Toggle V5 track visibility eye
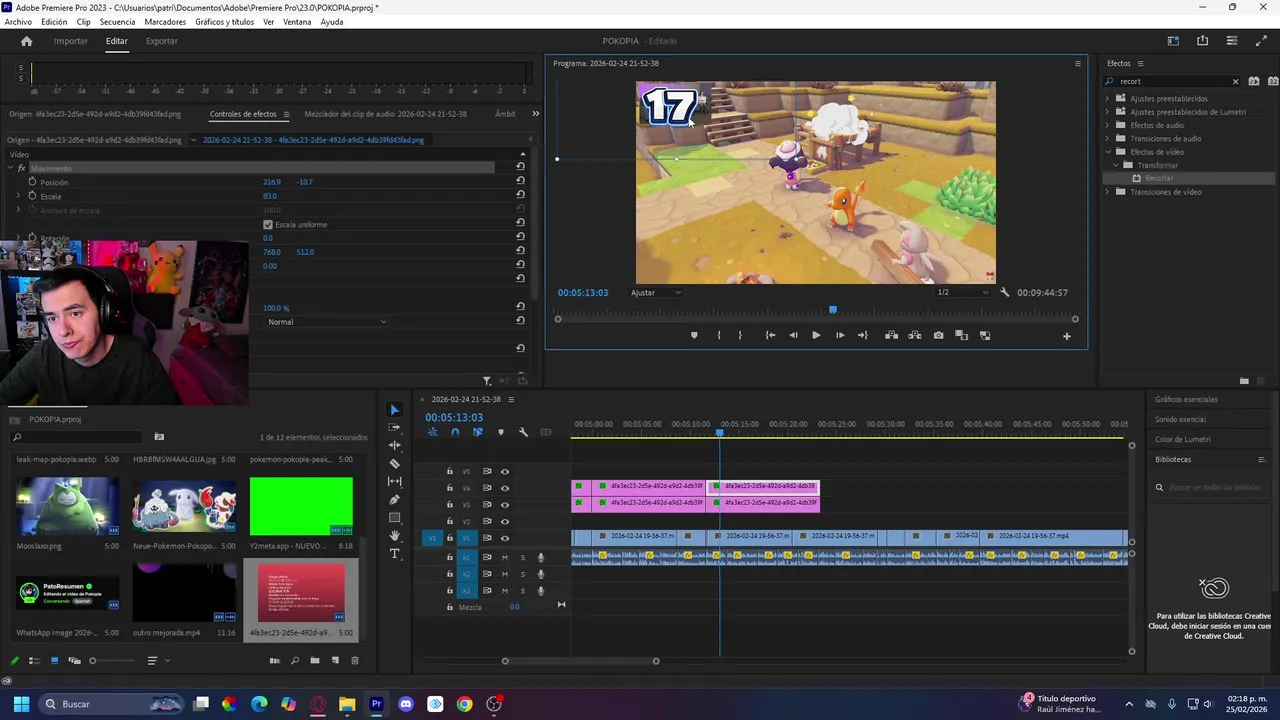This screenshot has height=720, width=1280. tap(504, 472)
